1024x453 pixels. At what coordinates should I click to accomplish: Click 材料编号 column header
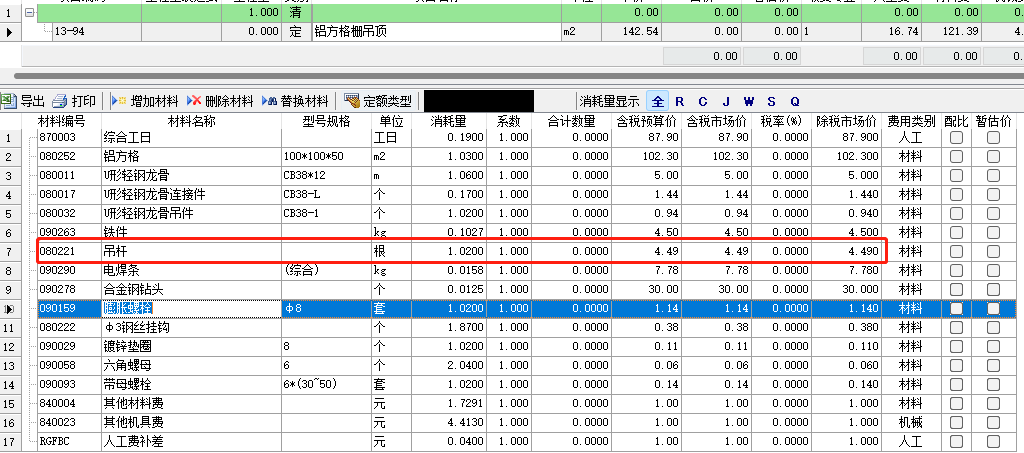click(62, 121)
